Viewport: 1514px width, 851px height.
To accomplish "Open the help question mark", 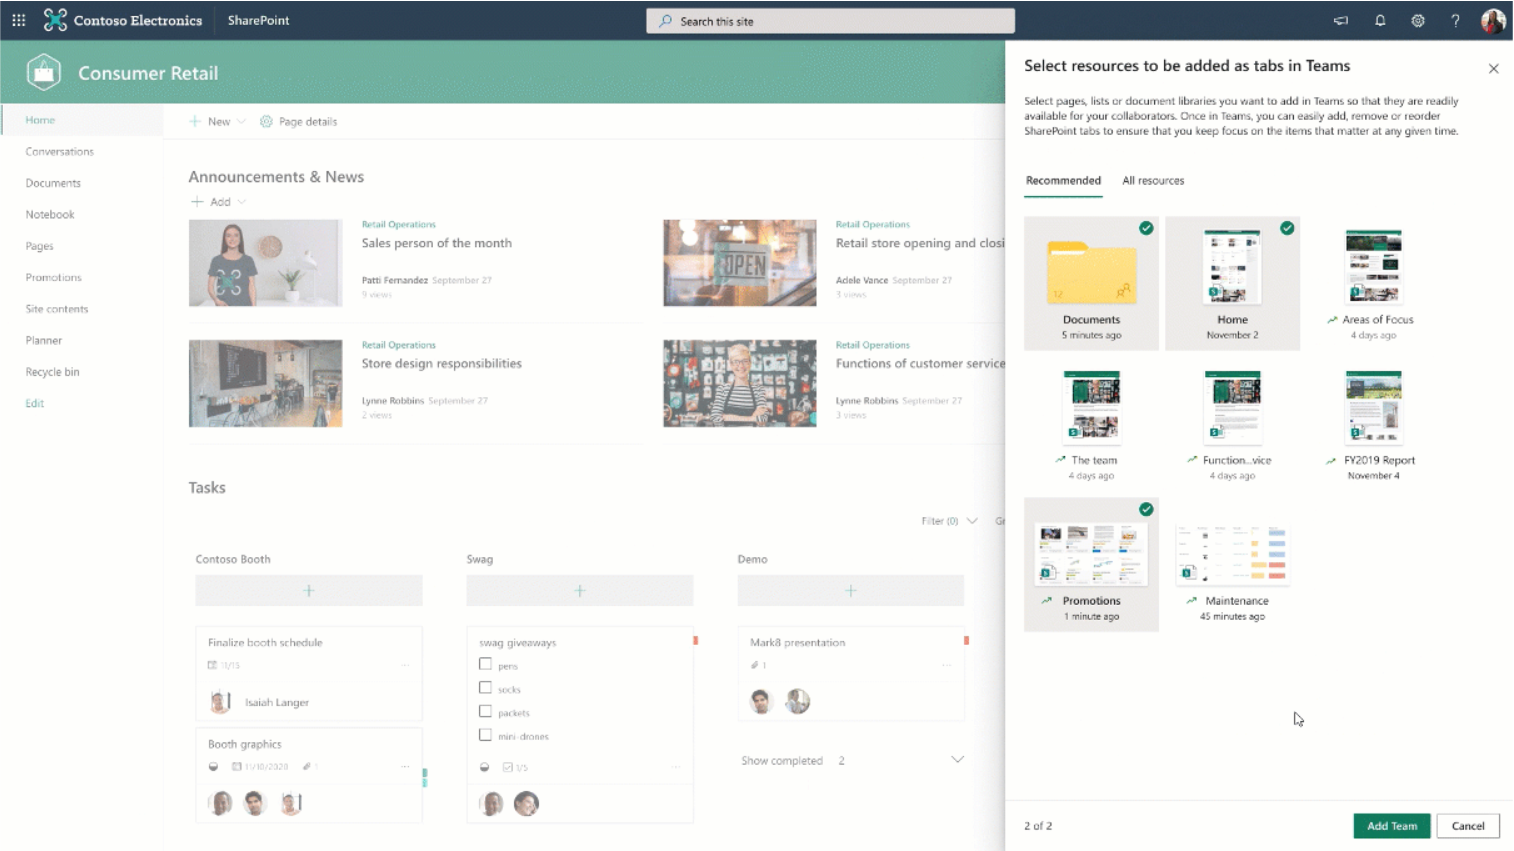I will point(1455,20).
